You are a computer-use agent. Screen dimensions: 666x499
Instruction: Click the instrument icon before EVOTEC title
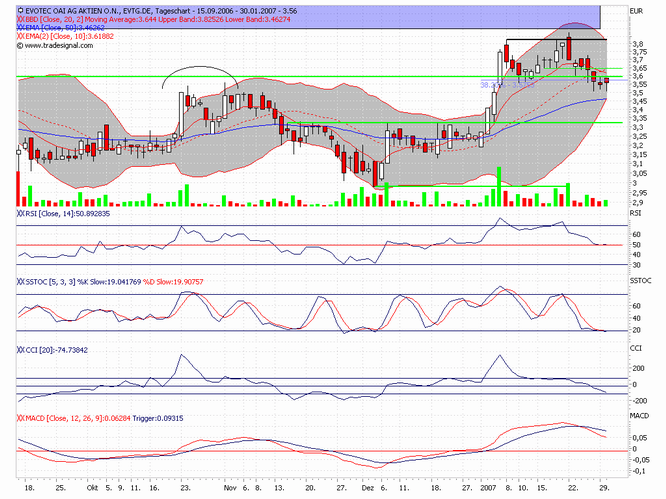coord(21,8)
